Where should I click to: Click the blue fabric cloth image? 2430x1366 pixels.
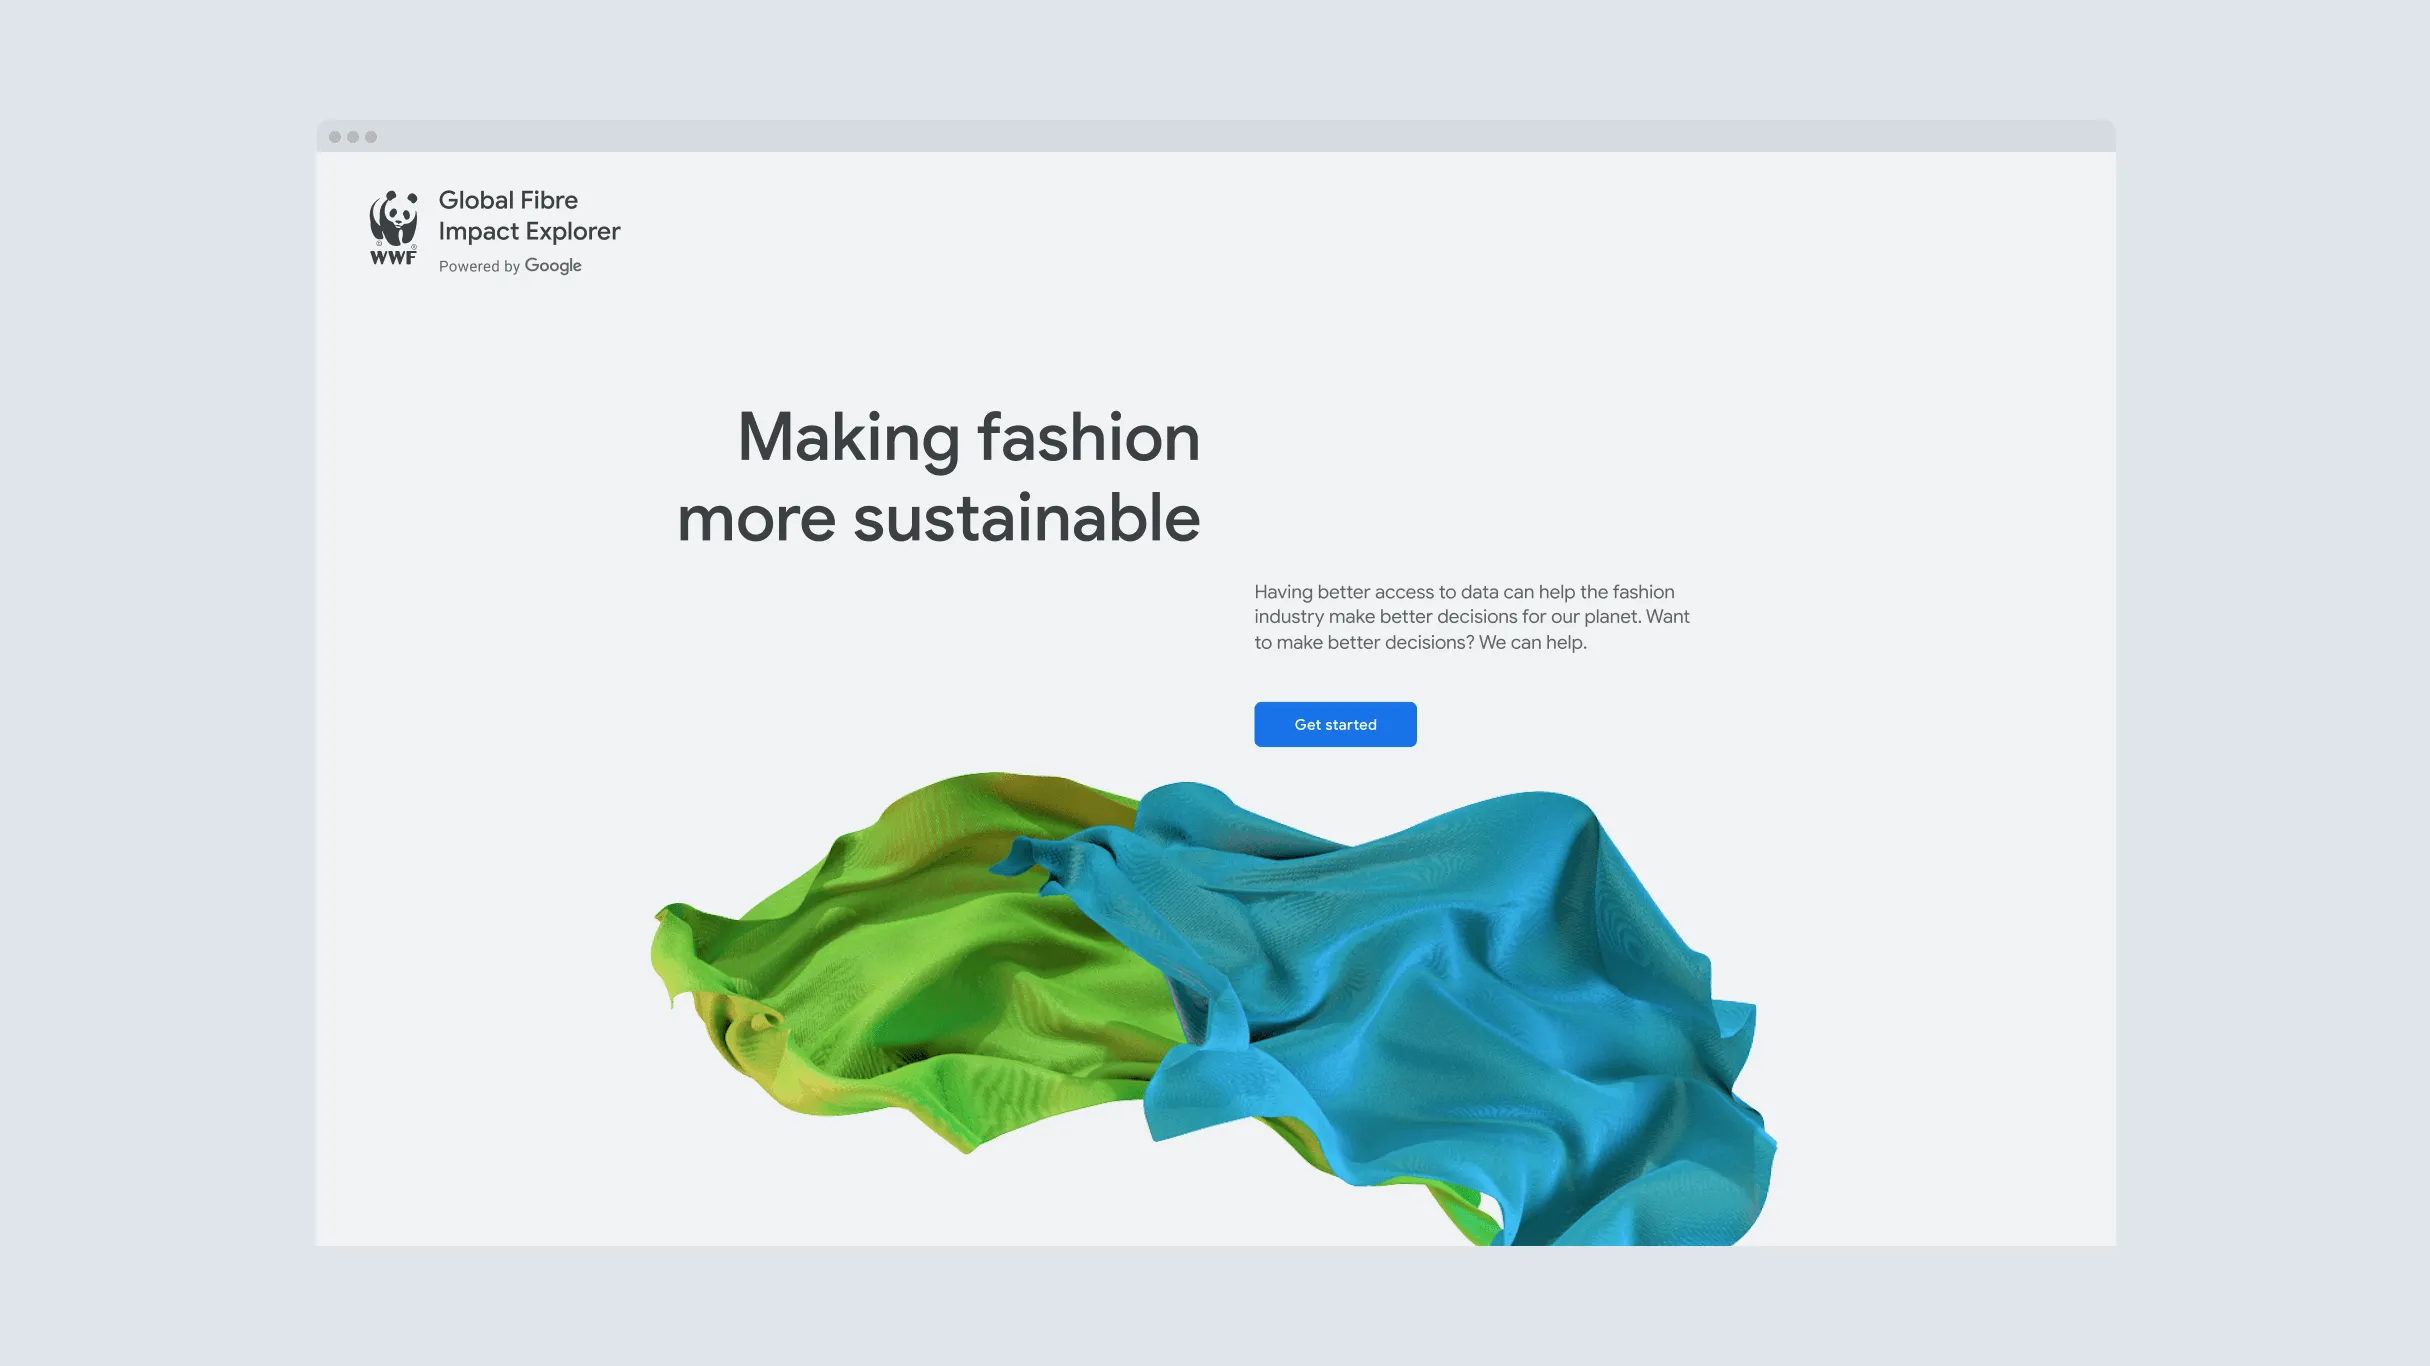pos(1450,1000)
